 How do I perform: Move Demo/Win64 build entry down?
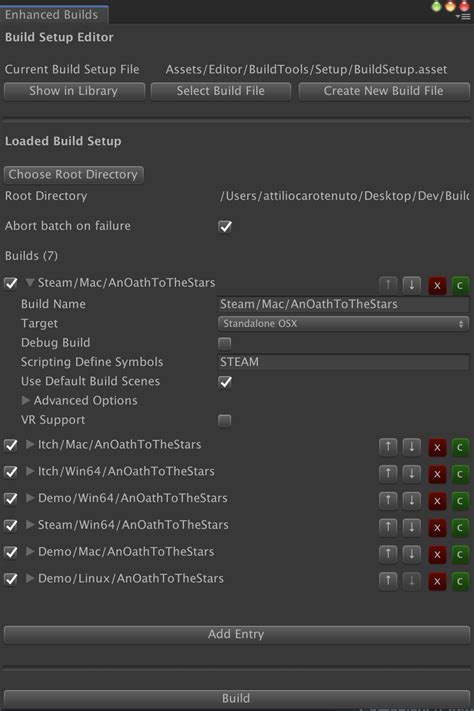(411, 501)
